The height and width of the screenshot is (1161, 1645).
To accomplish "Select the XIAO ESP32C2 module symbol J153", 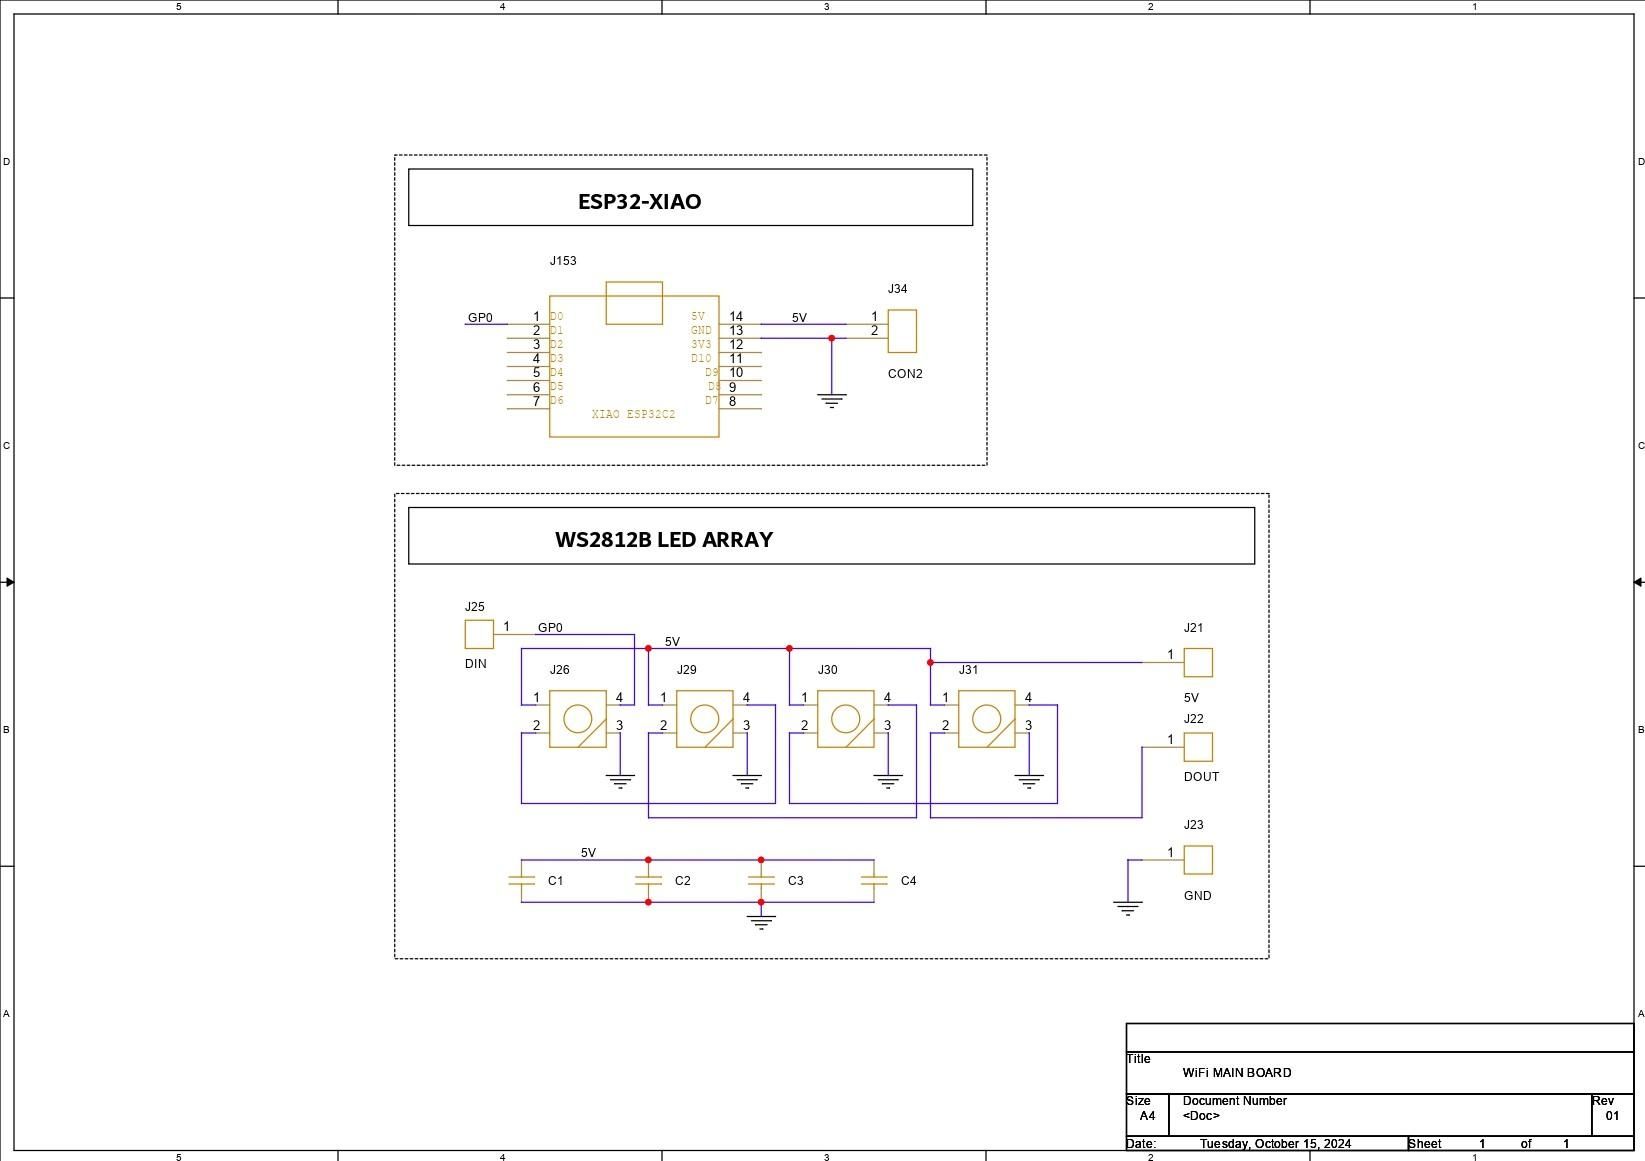I will (634, 360).
